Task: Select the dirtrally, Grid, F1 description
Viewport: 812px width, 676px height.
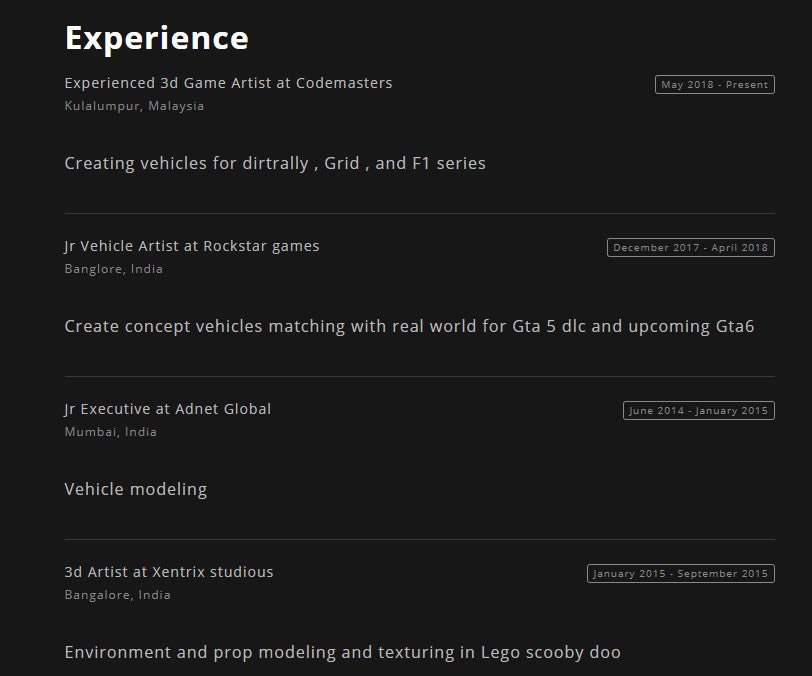Action: click(275, 163)
